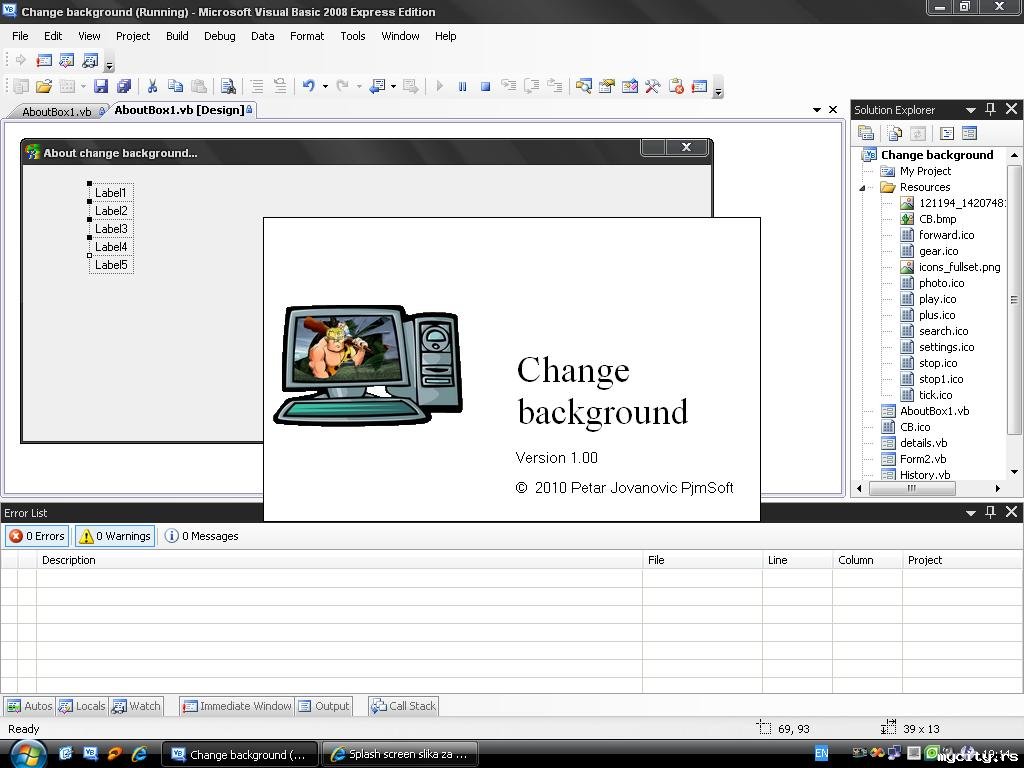The width and height of the screenshot is (1024, 768).
Task: Open the Error List toolbar icon
Action: click(x=676, y=86)
